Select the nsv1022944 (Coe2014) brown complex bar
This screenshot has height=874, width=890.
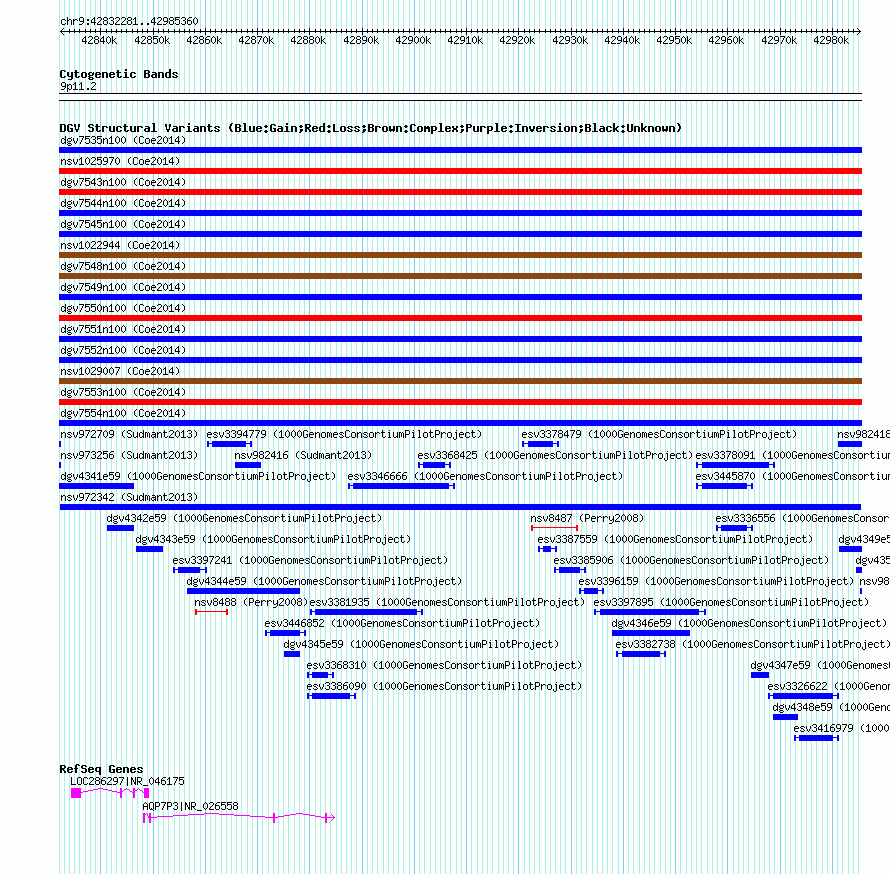click(x=460, y=255)
